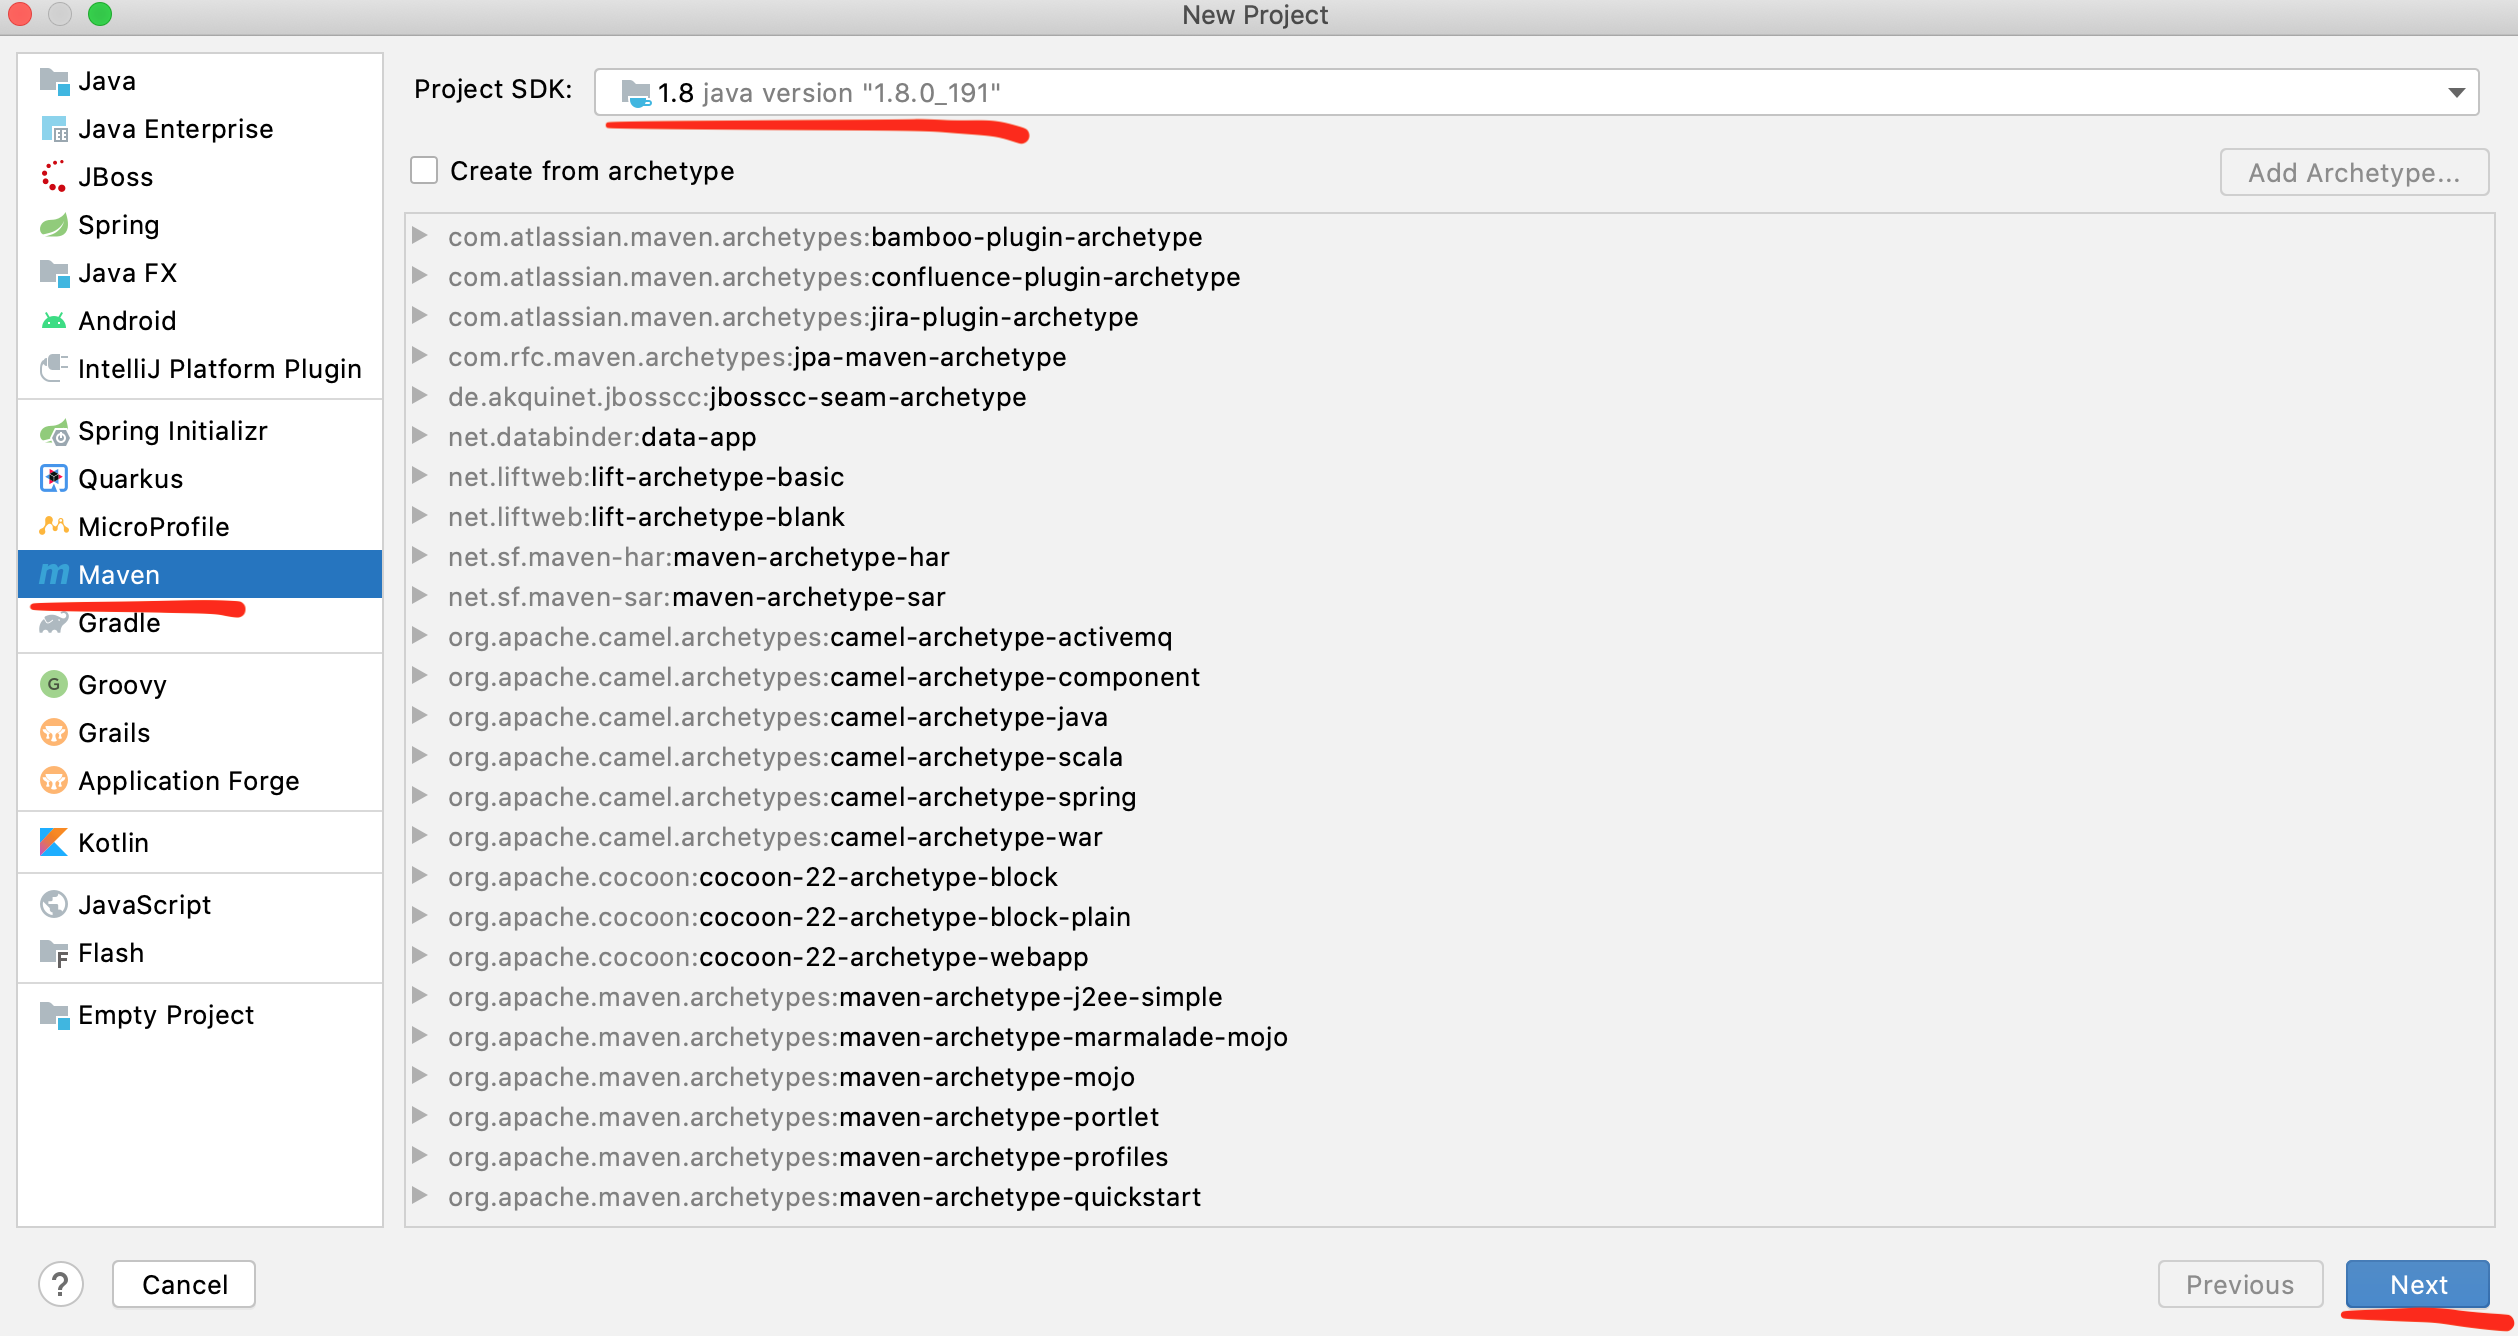Expand the maven-archetype-quickstart node

tap(420, 1196)
